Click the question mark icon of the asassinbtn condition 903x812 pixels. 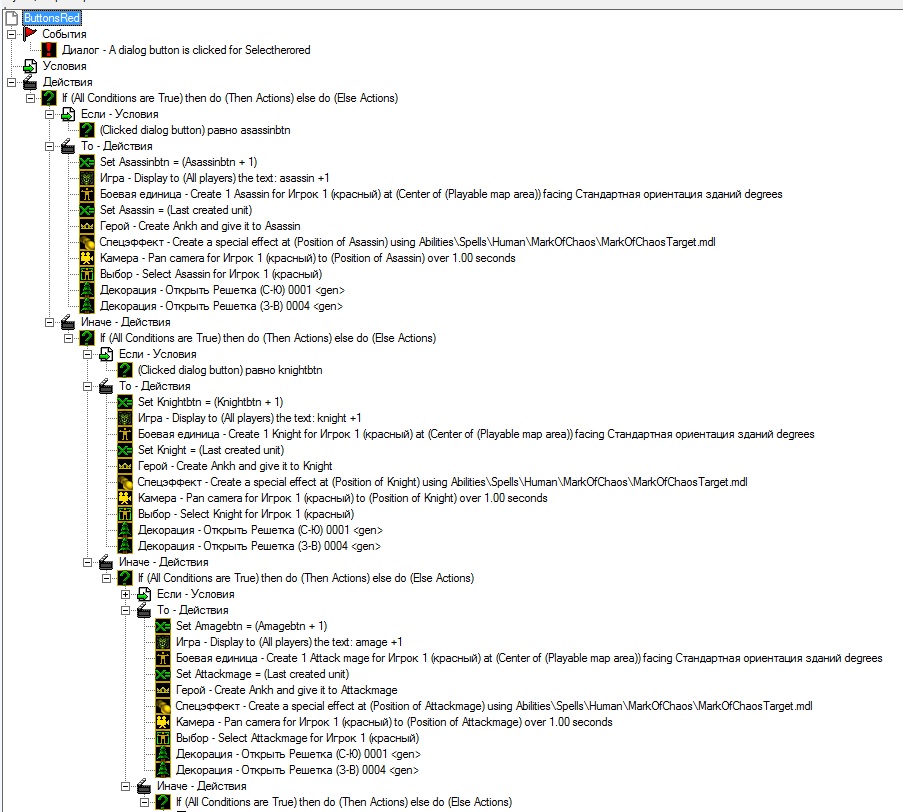tap(87, 130)
